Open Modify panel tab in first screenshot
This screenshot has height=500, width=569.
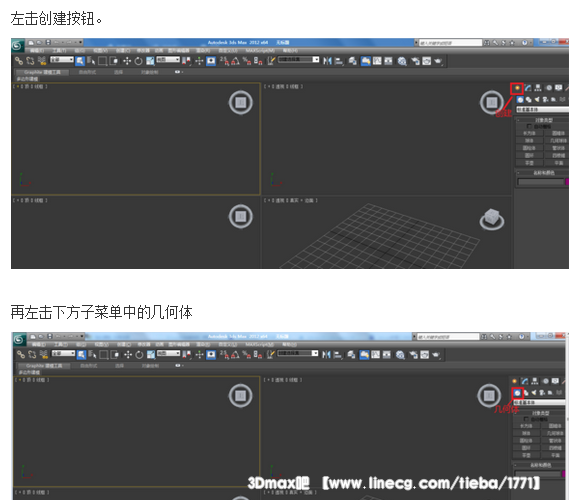click(528, 88)
